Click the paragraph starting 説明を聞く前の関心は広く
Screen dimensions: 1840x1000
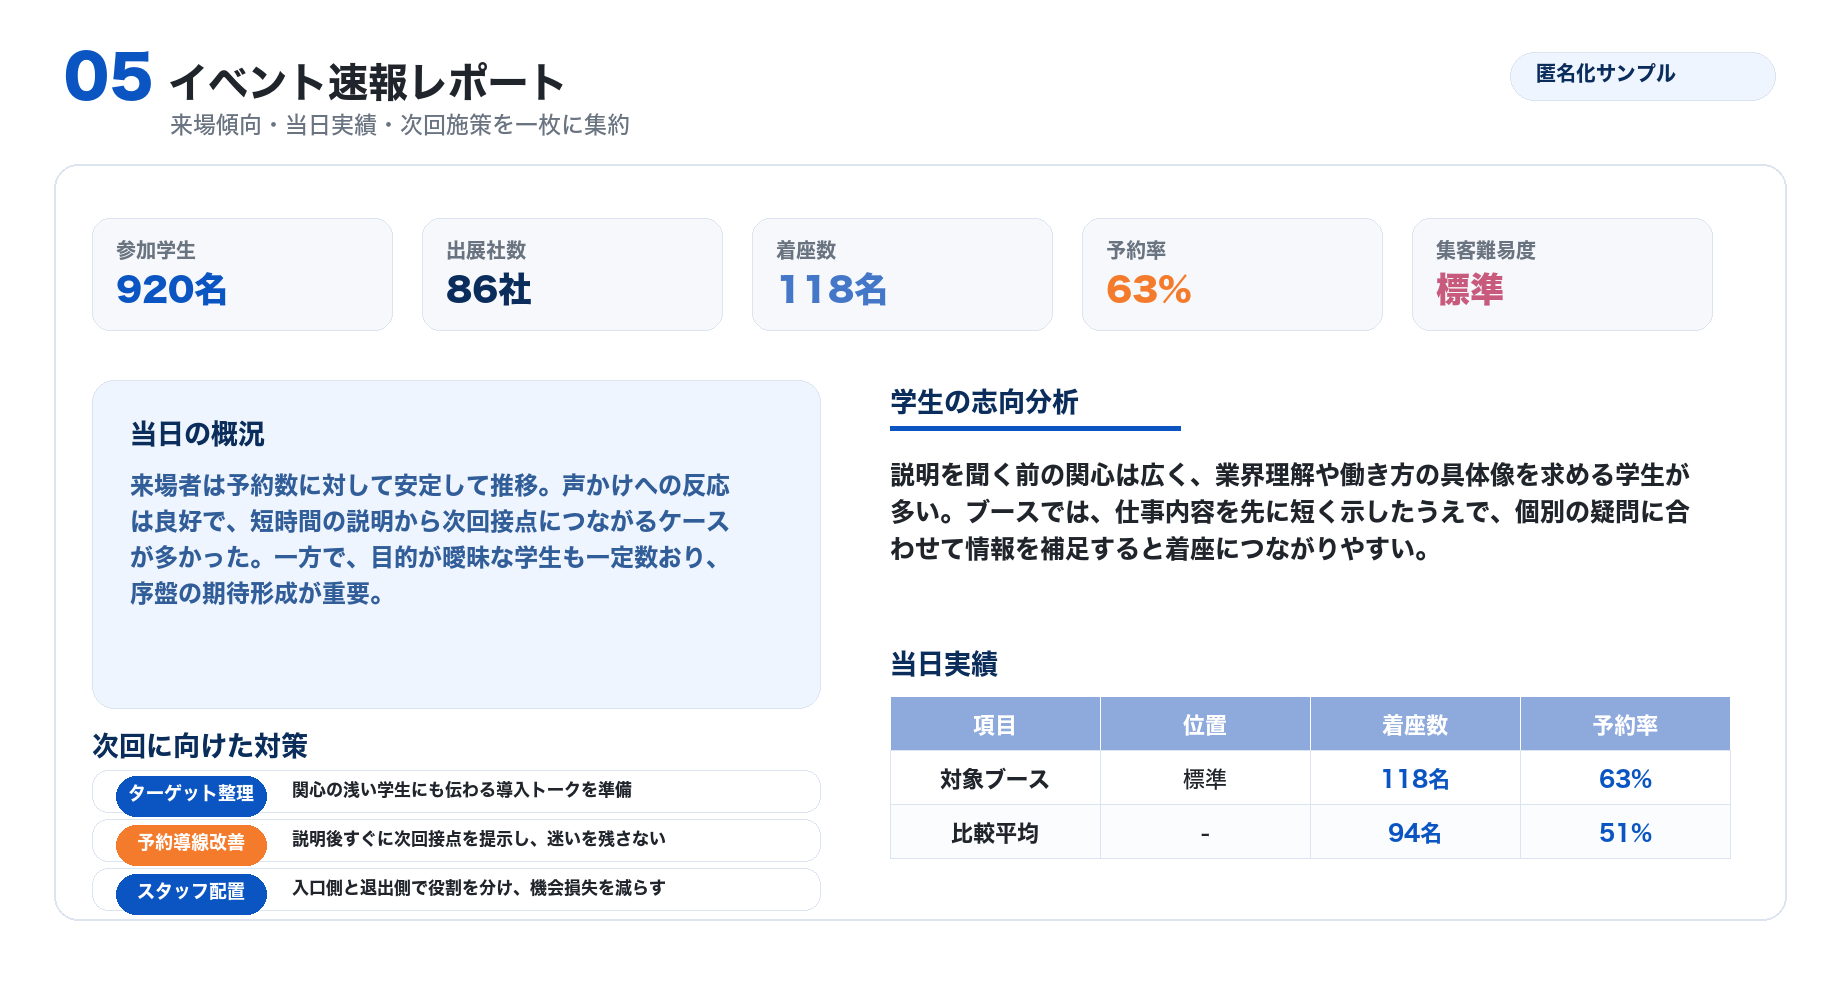1290,511
